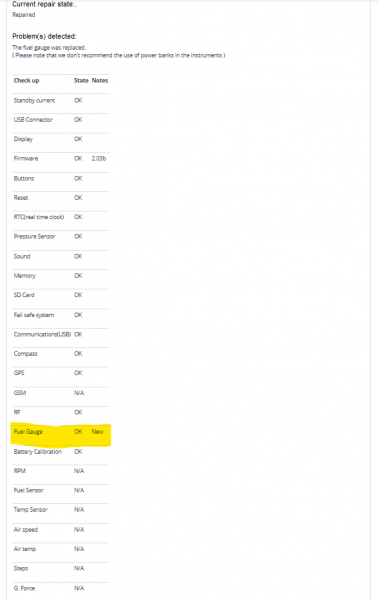Click the SD Card row label
Viewport: 378px width, 600px height.
[24, 295]
